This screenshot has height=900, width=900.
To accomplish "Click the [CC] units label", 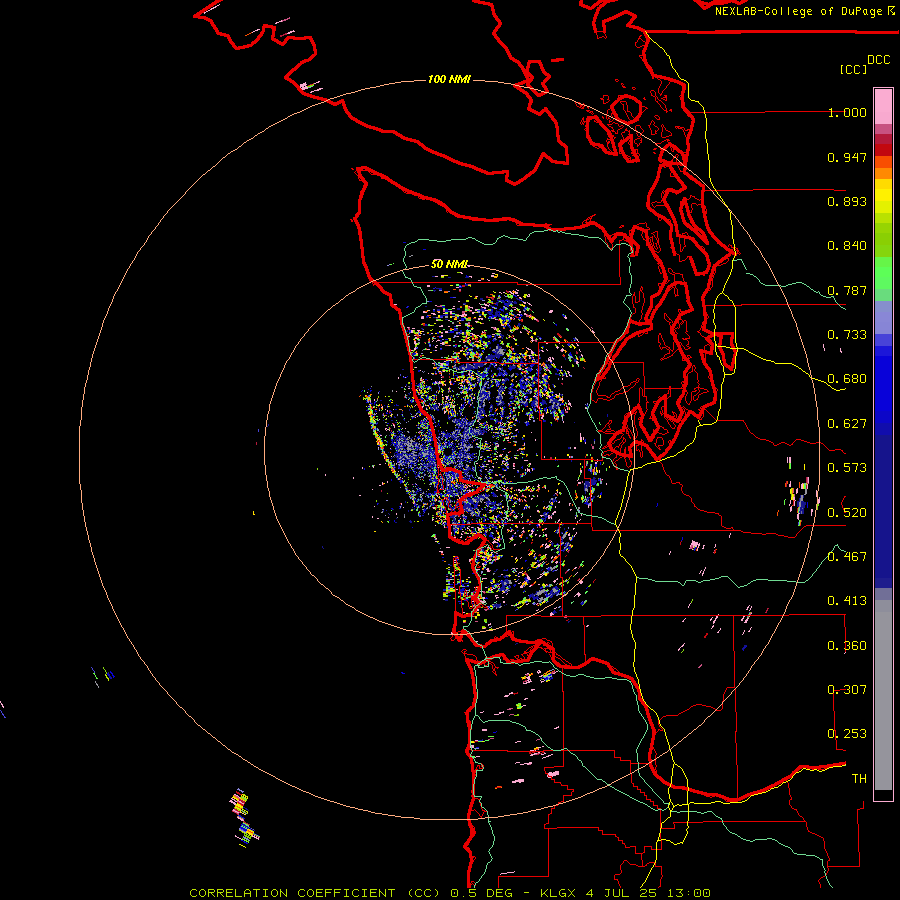I will point(854,69).
